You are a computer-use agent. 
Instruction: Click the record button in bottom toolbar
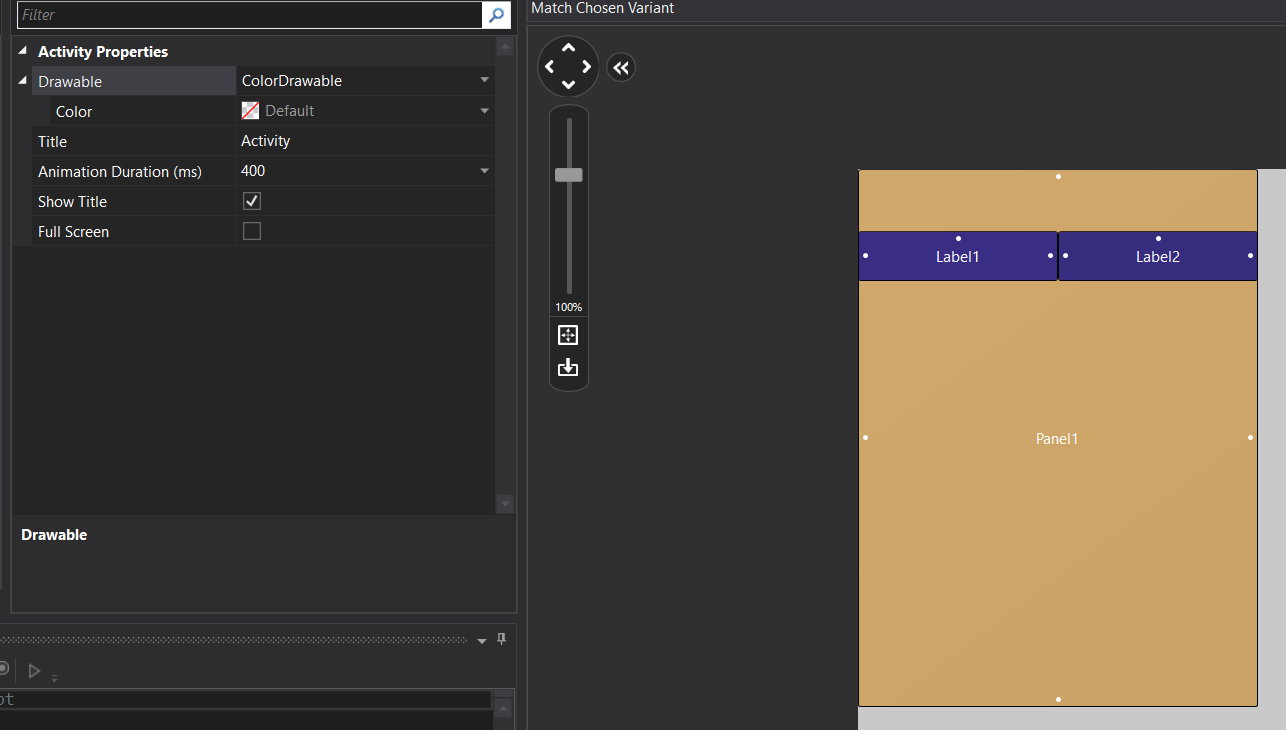(4, 668)
